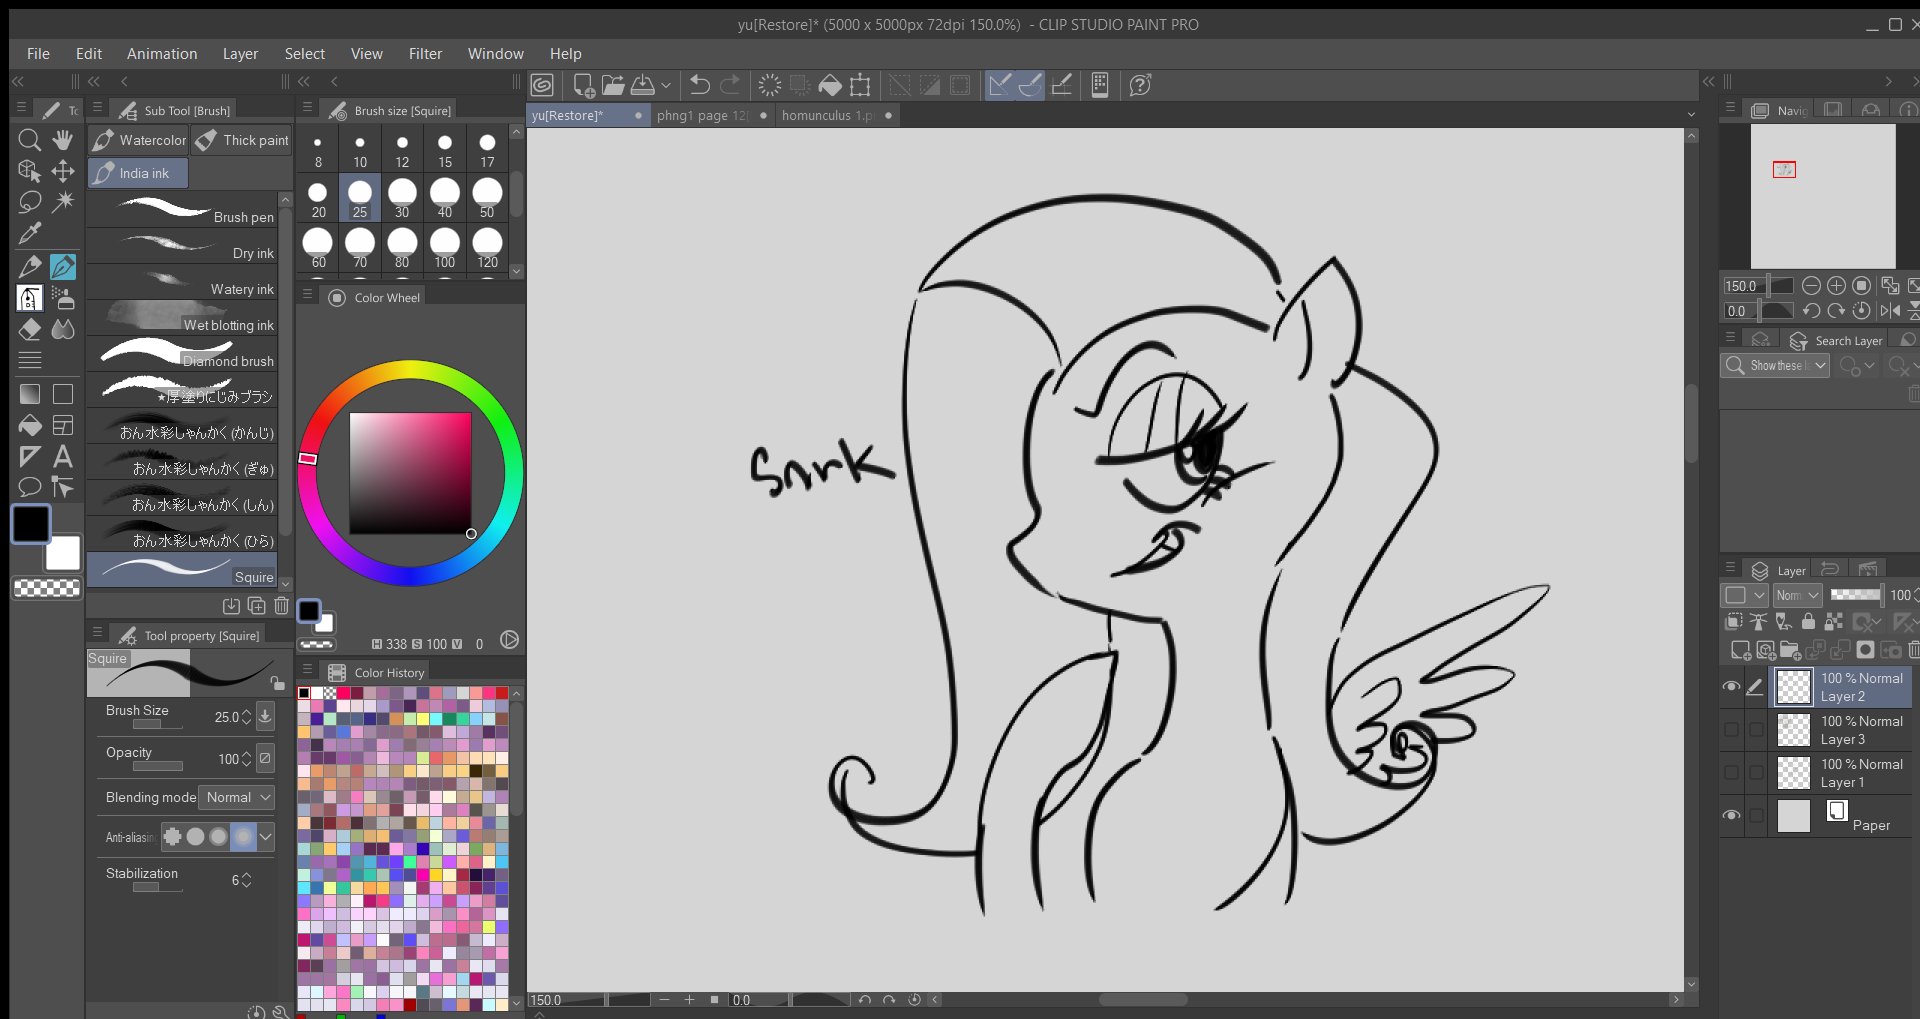
Task: Hide Layer 2 using its eye icon
Action: tap(1731, 687)
